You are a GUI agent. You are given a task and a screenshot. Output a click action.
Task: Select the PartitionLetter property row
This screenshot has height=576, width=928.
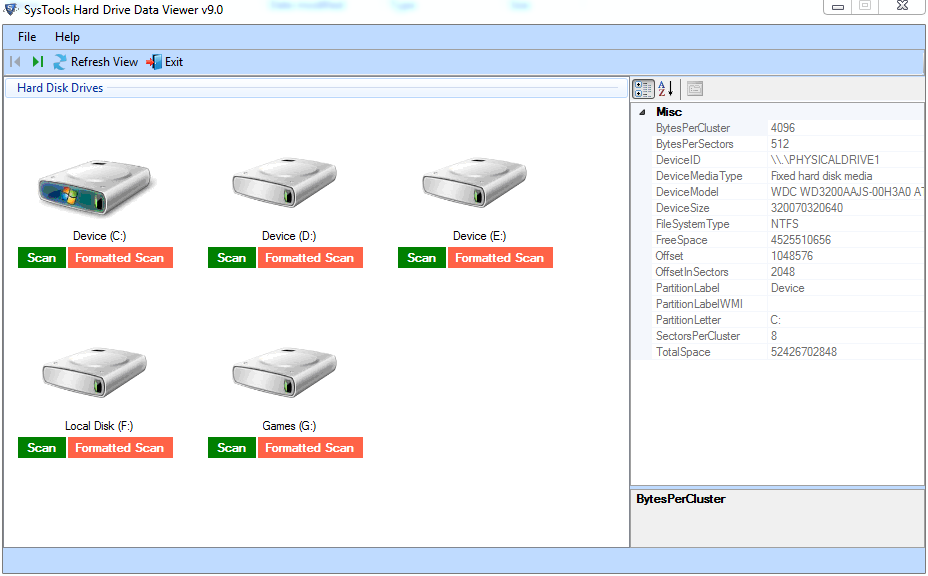point(787,320)
